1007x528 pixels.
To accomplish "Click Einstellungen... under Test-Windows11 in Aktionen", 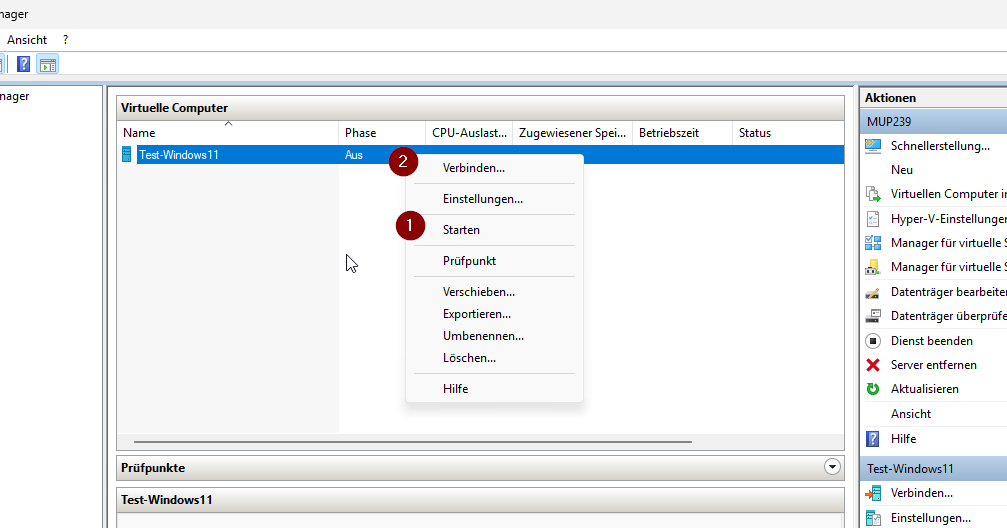I will coord(930,518).
